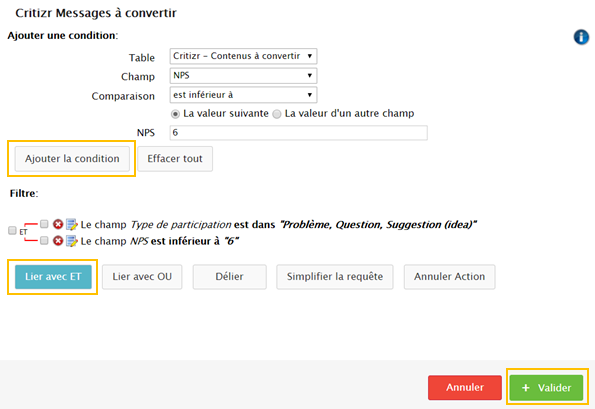This screenshot has width=595, height=409.
Task: Edit the NPS est inférieur condition
Action: pyautogui.click(x=72, y=241)
